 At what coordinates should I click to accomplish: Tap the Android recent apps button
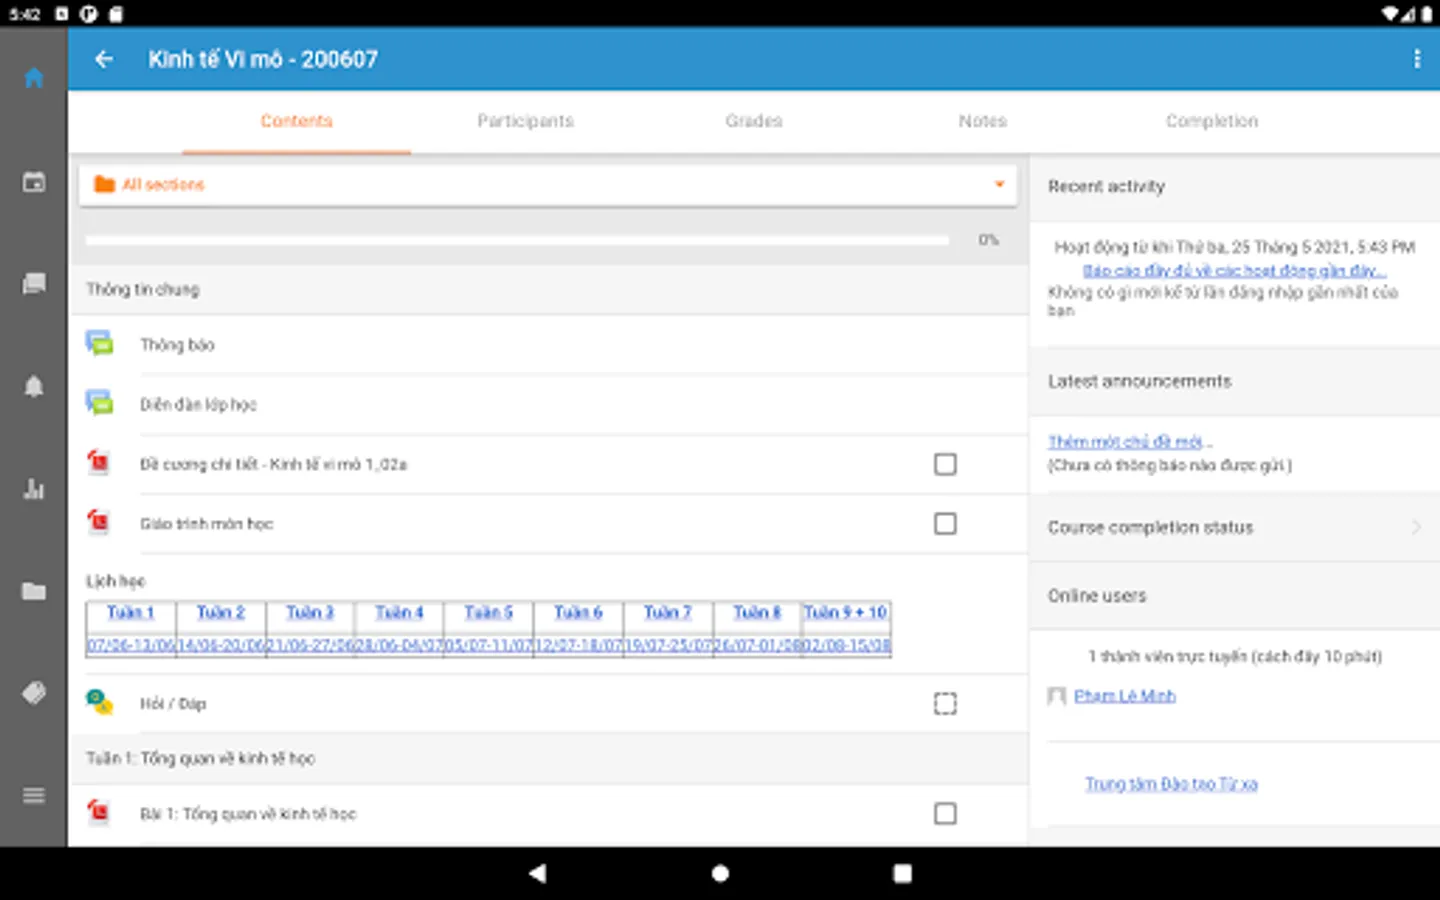point(902,873)
